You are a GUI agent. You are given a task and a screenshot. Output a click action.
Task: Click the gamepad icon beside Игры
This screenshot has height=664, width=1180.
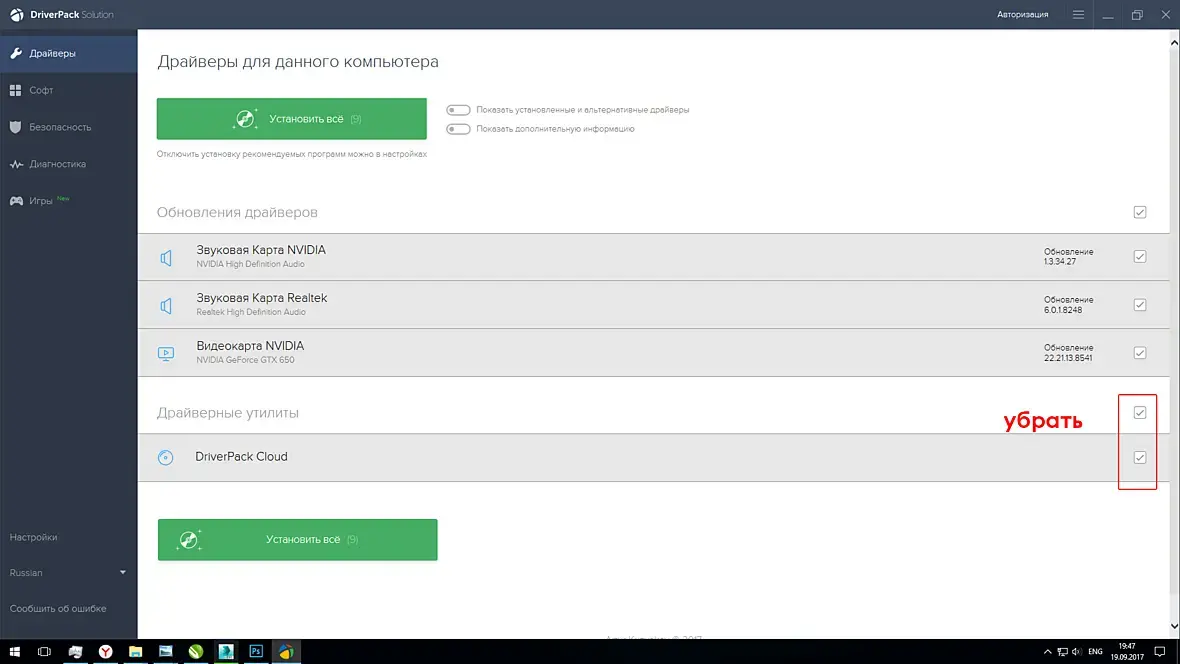coord(16,201)
